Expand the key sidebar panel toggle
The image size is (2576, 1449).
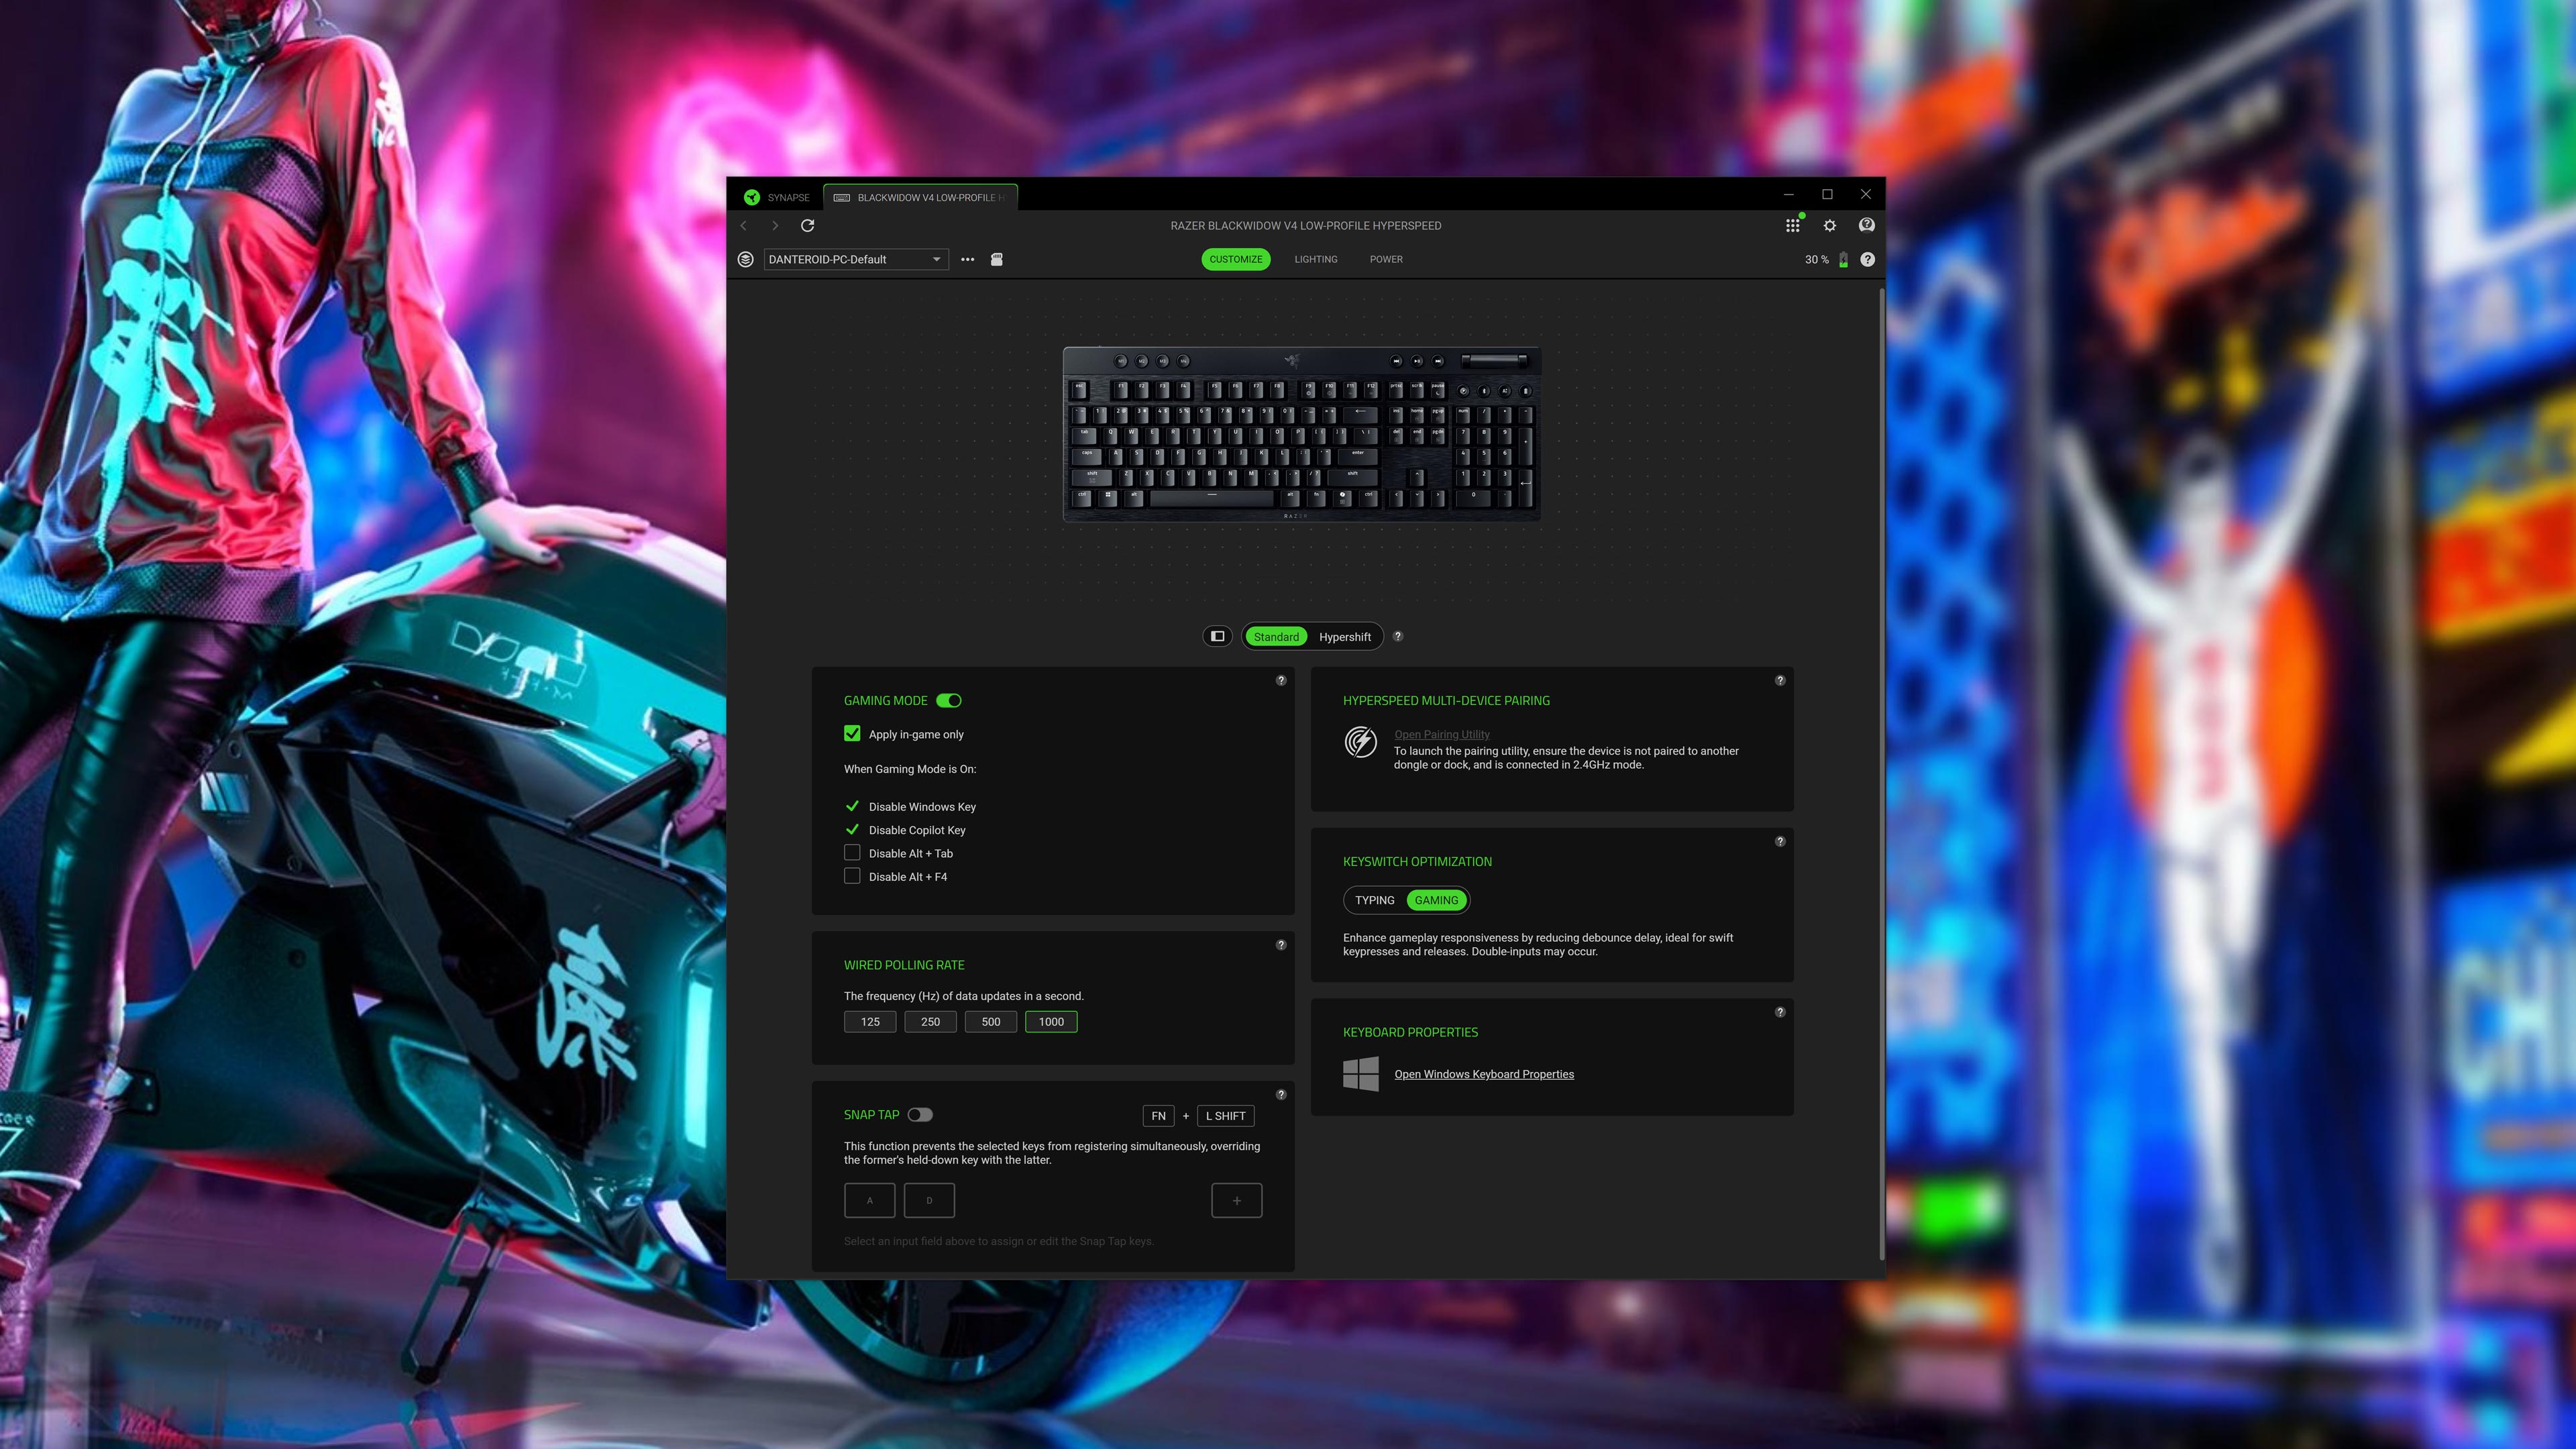(1217, 636)
